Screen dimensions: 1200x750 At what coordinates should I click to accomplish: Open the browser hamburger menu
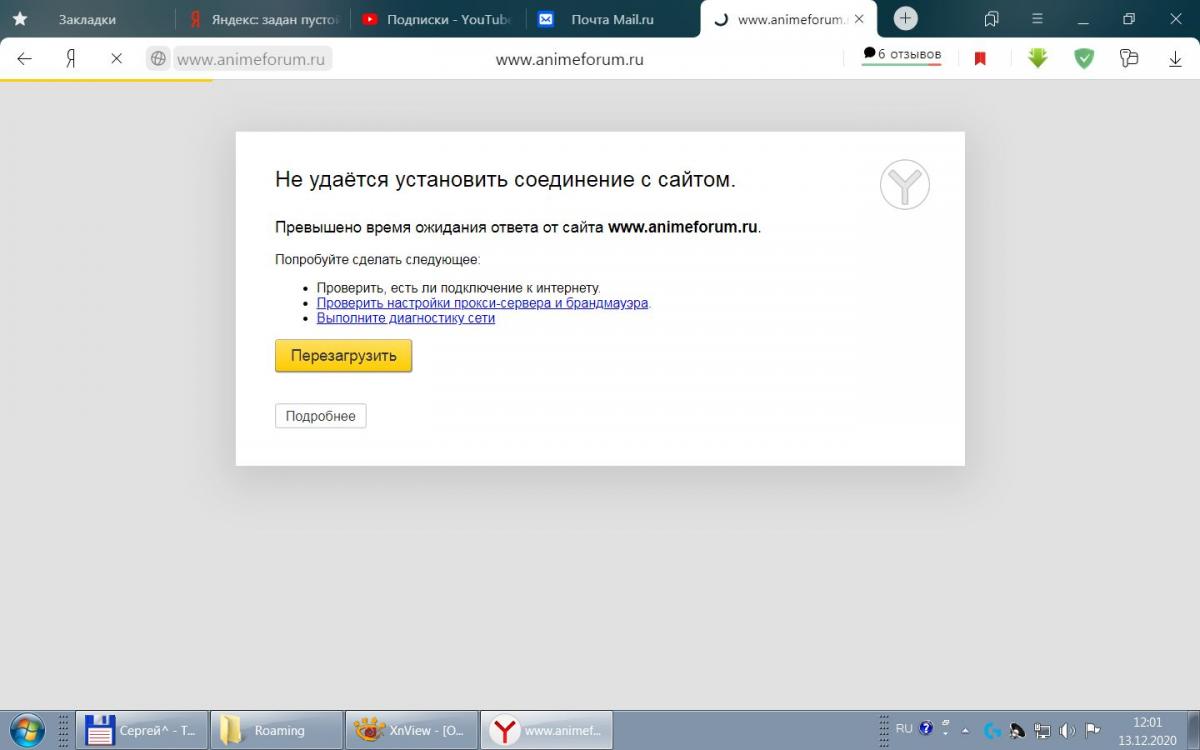click(x=1037, y=19)
